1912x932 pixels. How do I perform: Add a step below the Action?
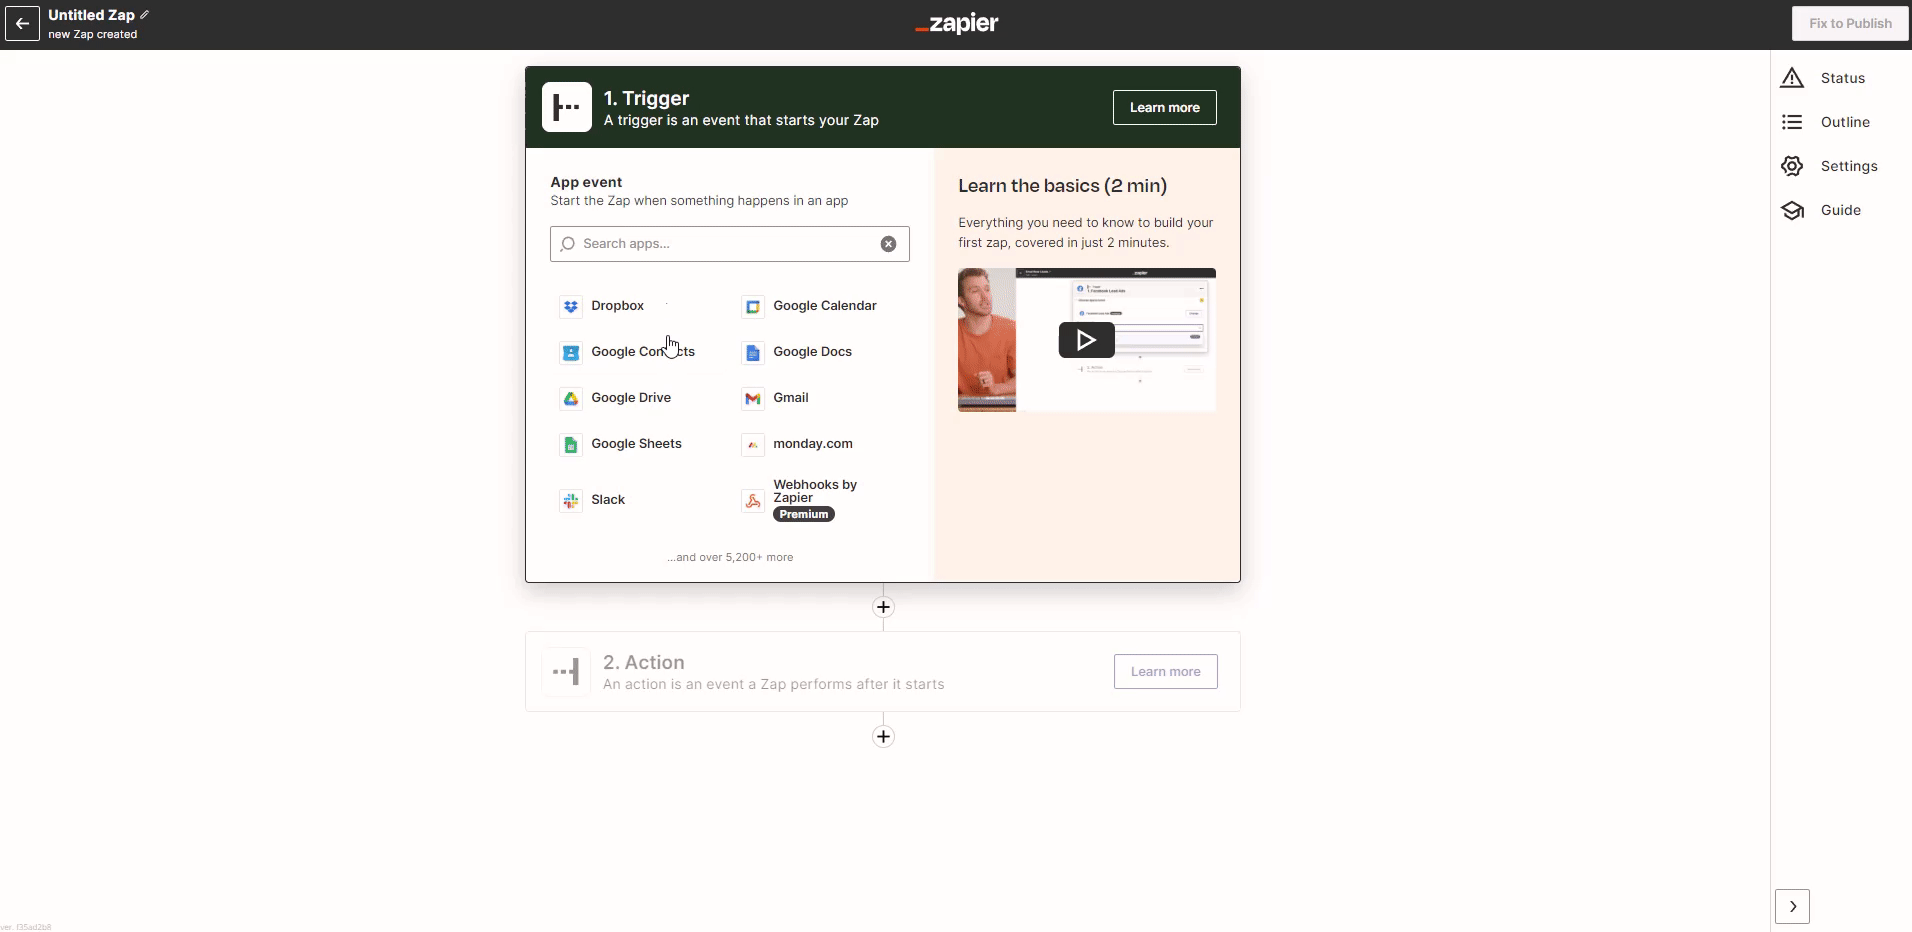coord(883,737)
